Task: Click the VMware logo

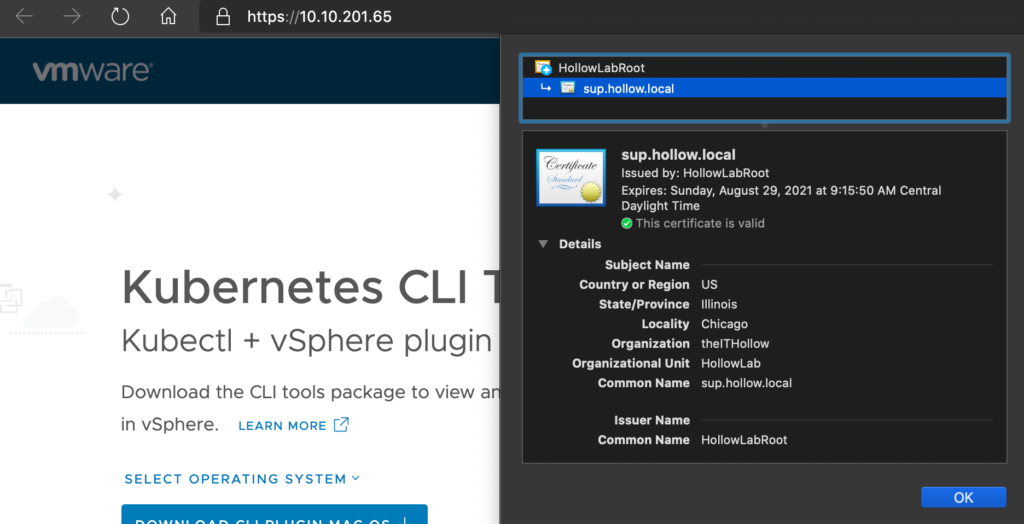Action: (x=91, y=71)
